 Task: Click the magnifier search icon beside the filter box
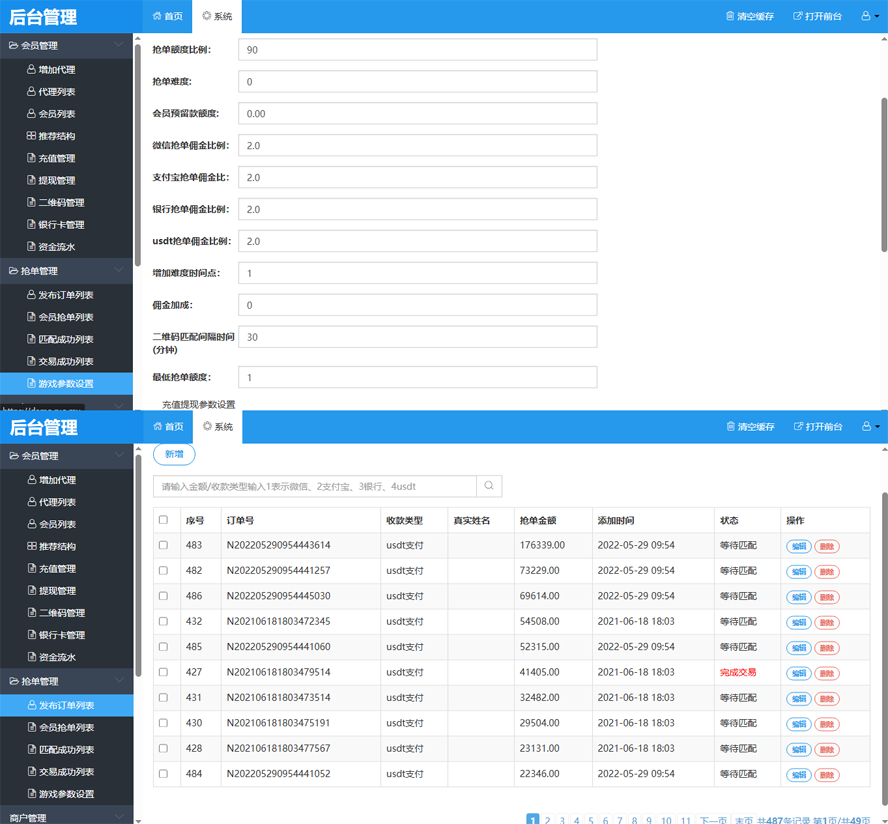[x=489, y=486]
